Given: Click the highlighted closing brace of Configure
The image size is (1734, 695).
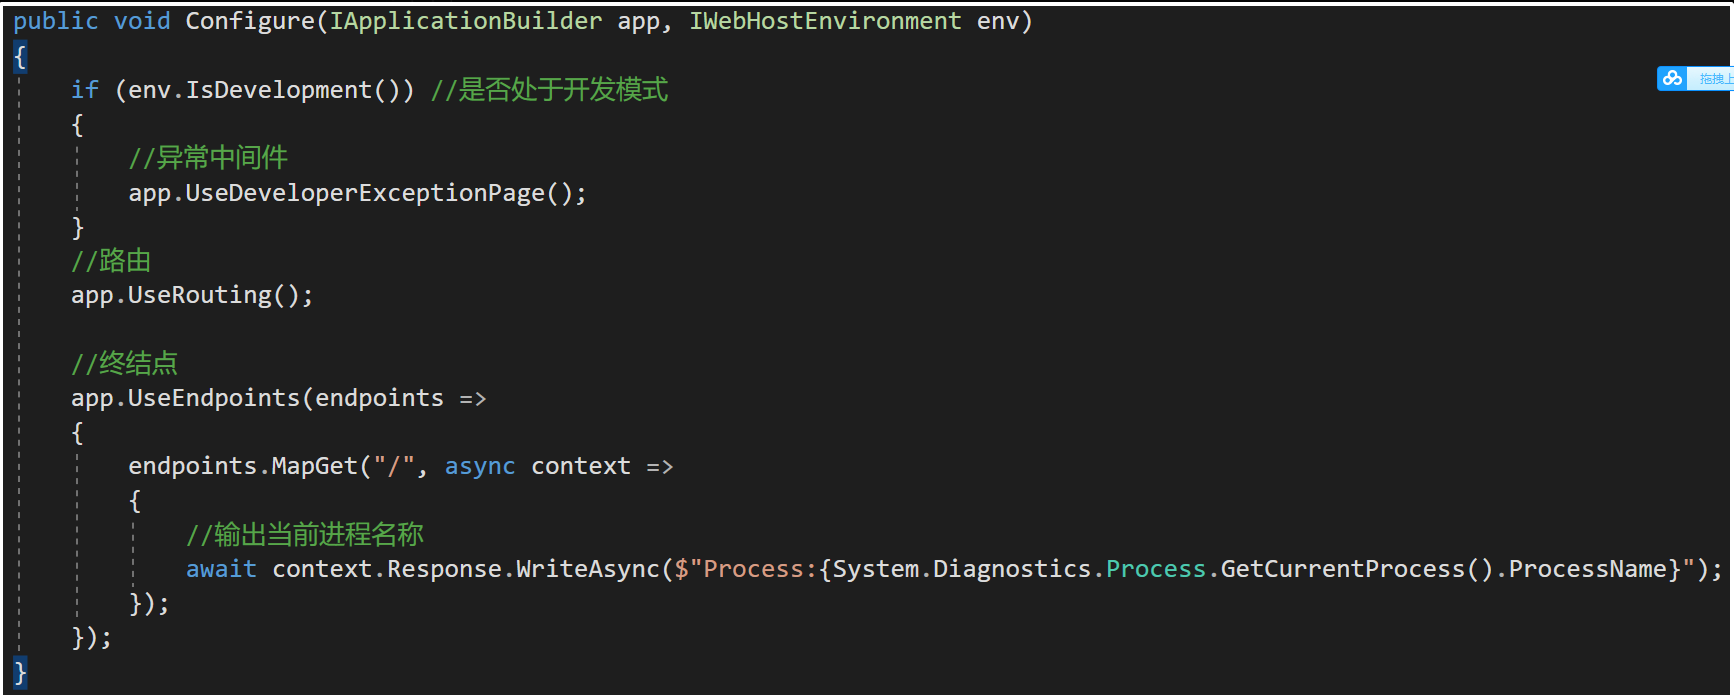Looking at the screenshot, I should coord(20,672).
